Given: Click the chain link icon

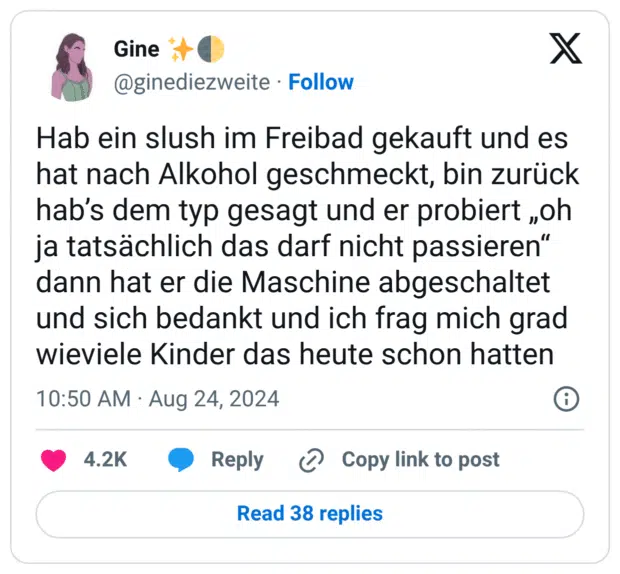Looking at the screenshot, I should point(312,460).
